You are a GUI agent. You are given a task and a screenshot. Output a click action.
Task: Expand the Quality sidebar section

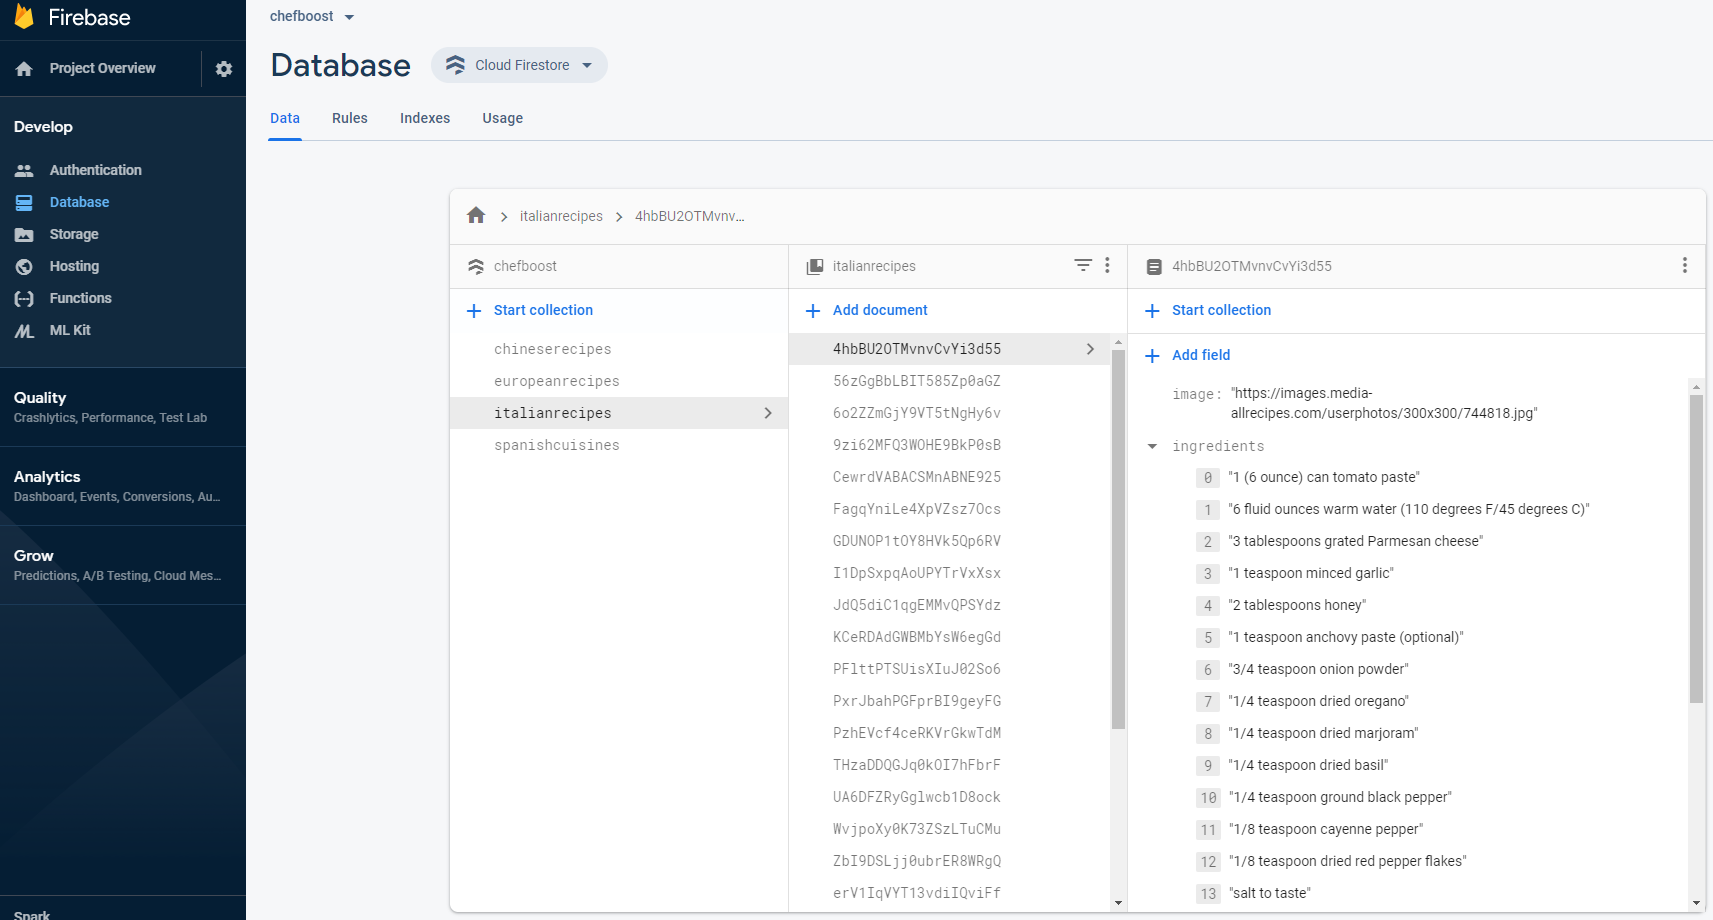pyautogui.click(x=123, y=407)
